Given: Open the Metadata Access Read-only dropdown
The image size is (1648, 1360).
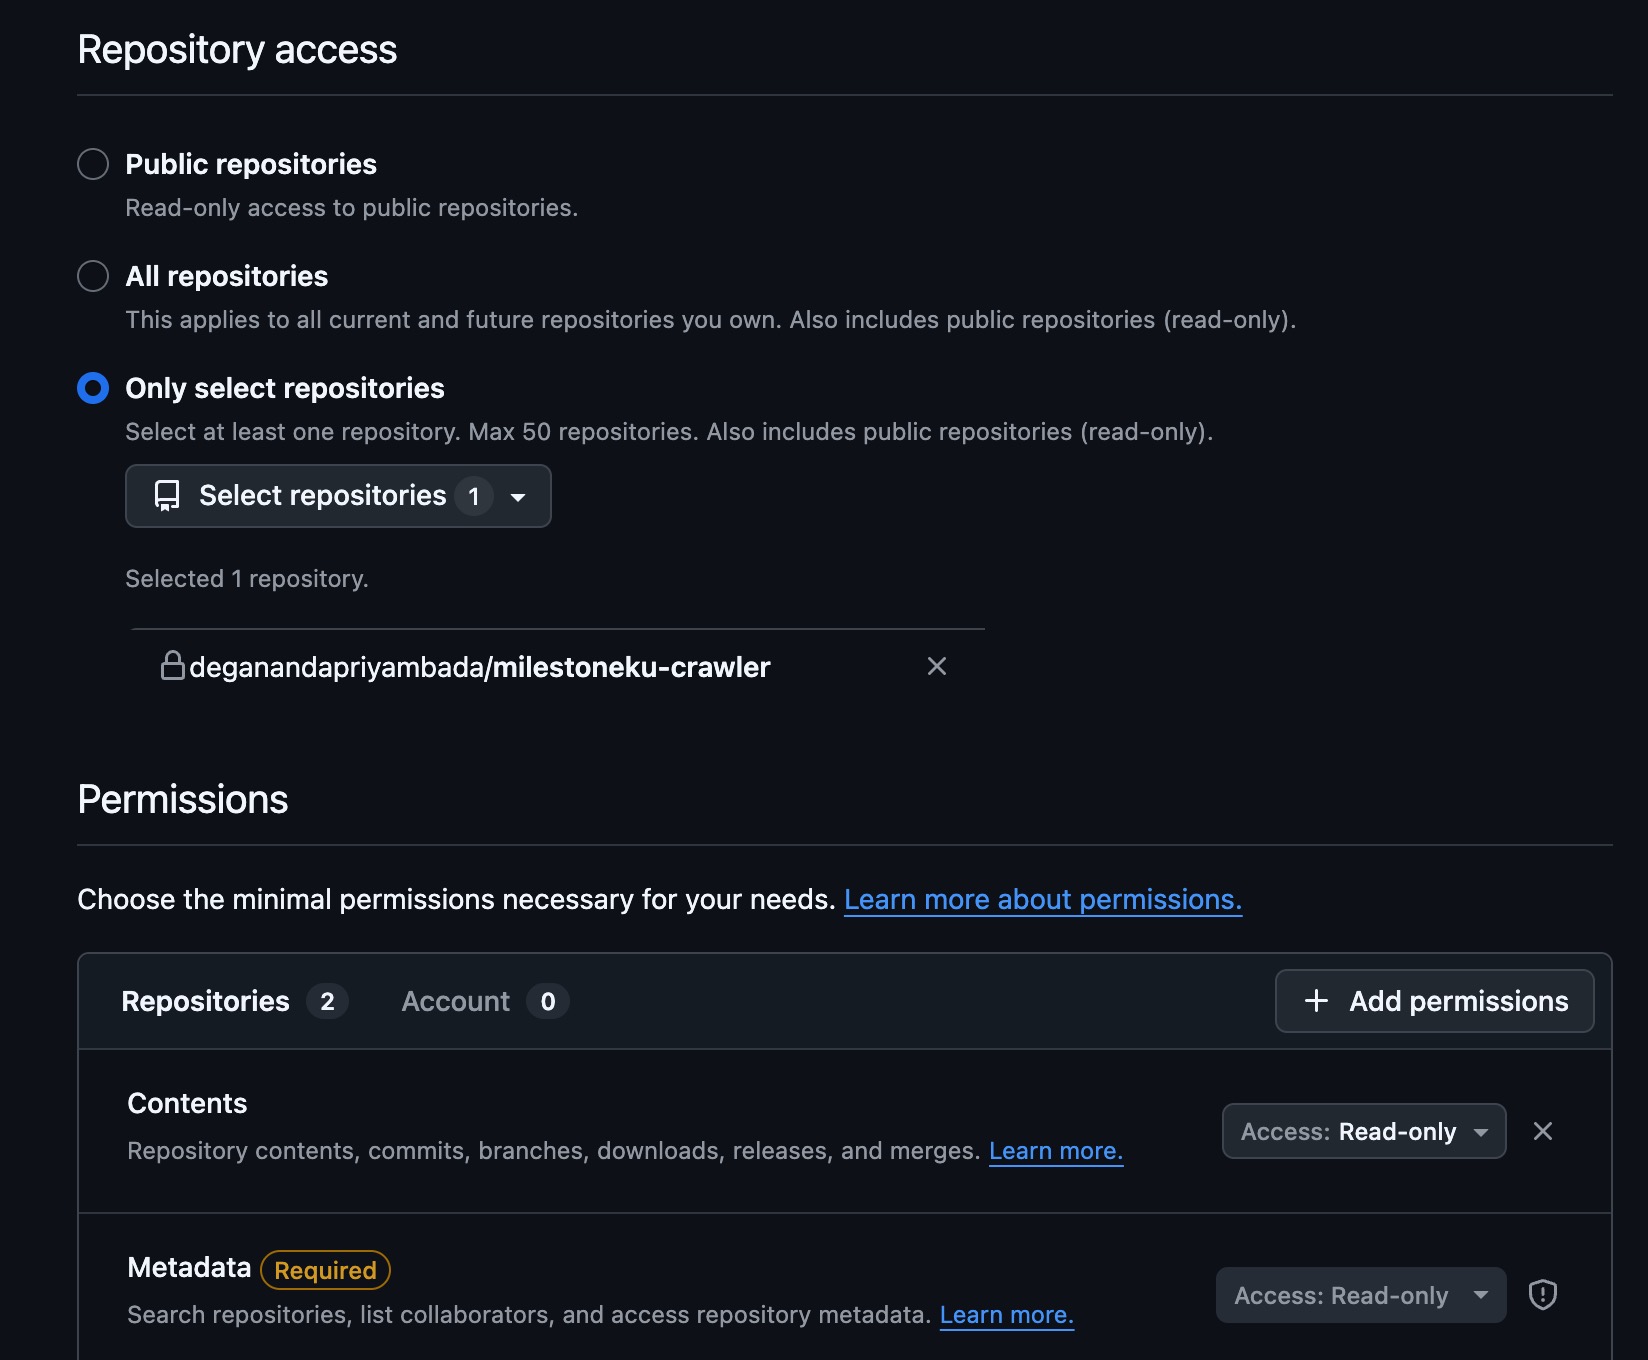Looking at the screenshot, I should click(1360, 1295).
